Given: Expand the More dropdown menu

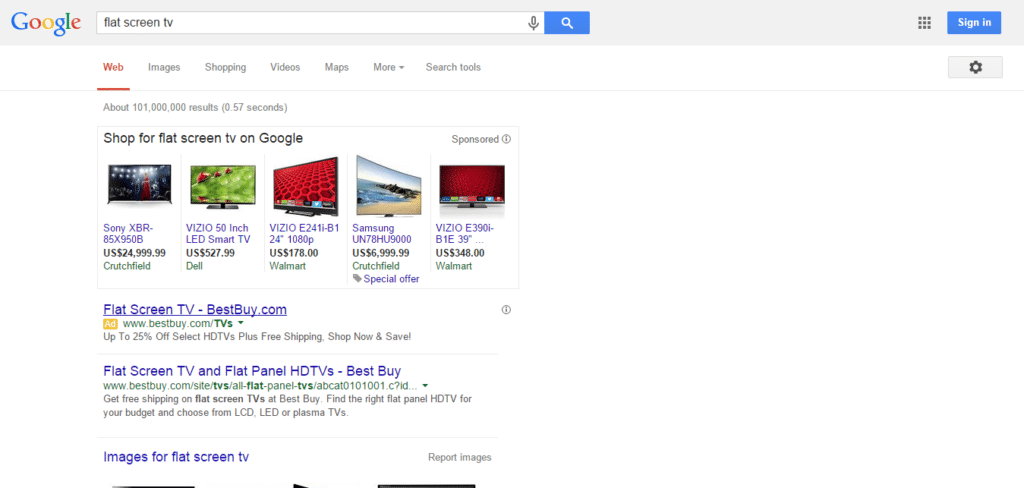Looking at the screenshot, I should click(388, 68).
